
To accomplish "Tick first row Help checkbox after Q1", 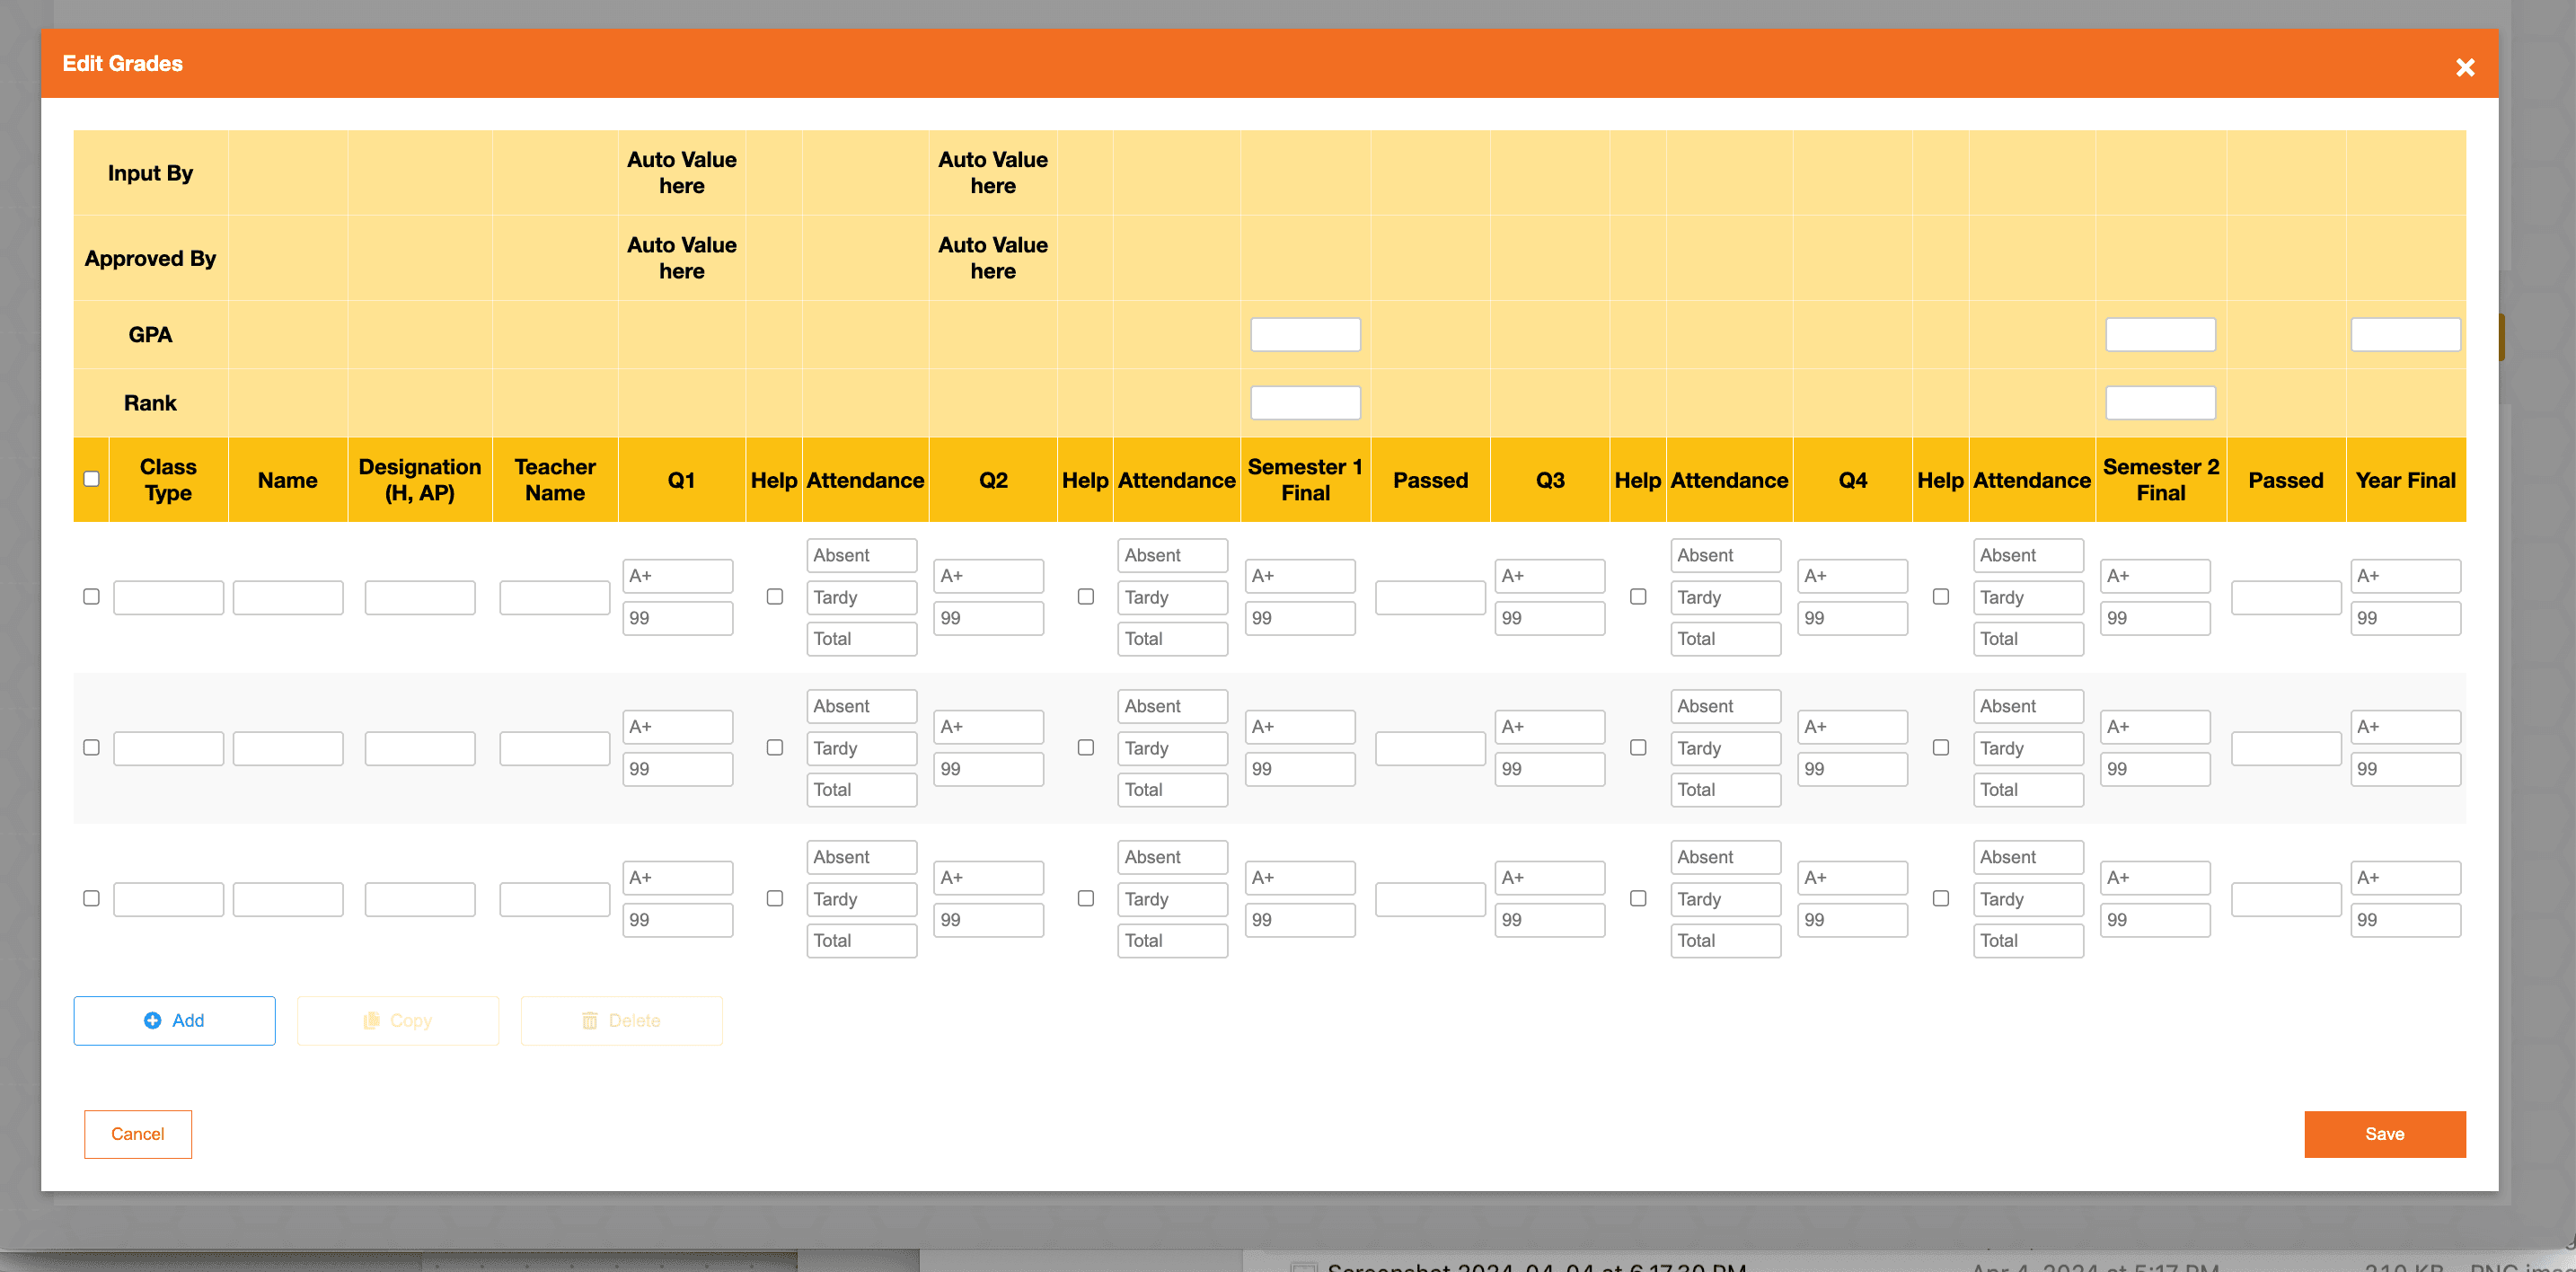I will click(774, 597).
